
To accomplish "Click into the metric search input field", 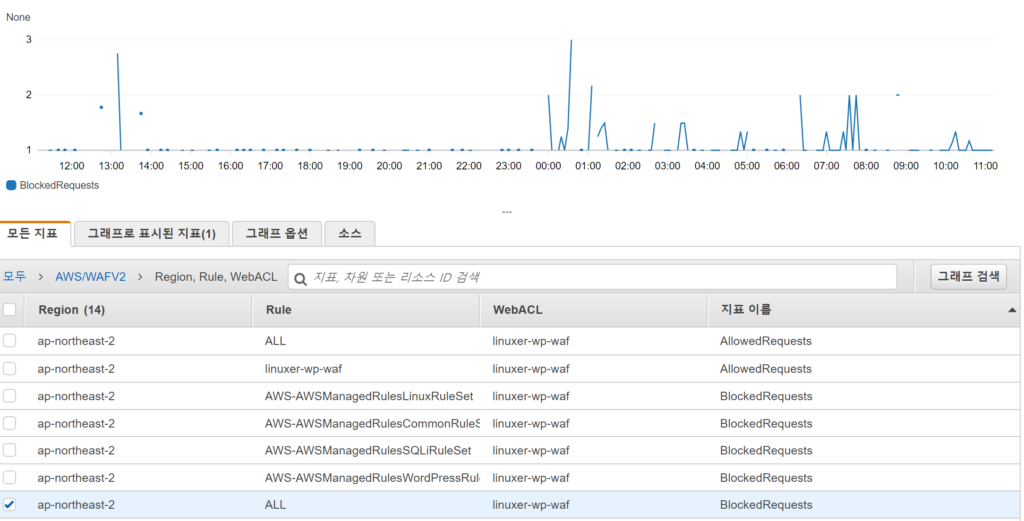I will click(x=600, y=277).
